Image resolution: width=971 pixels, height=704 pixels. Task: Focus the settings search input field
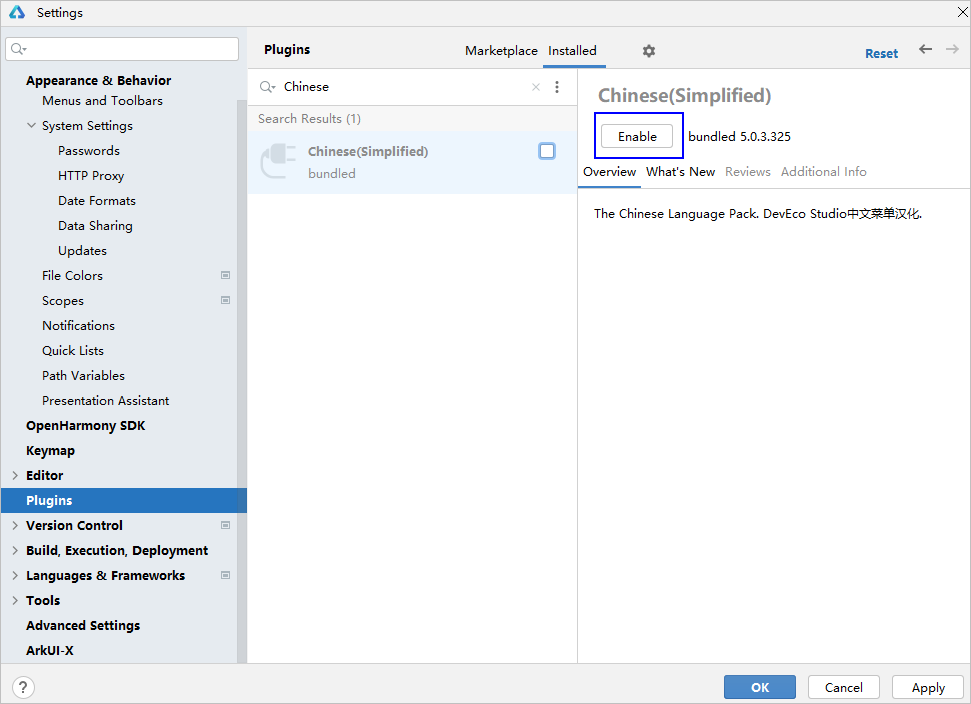point(122,49)
